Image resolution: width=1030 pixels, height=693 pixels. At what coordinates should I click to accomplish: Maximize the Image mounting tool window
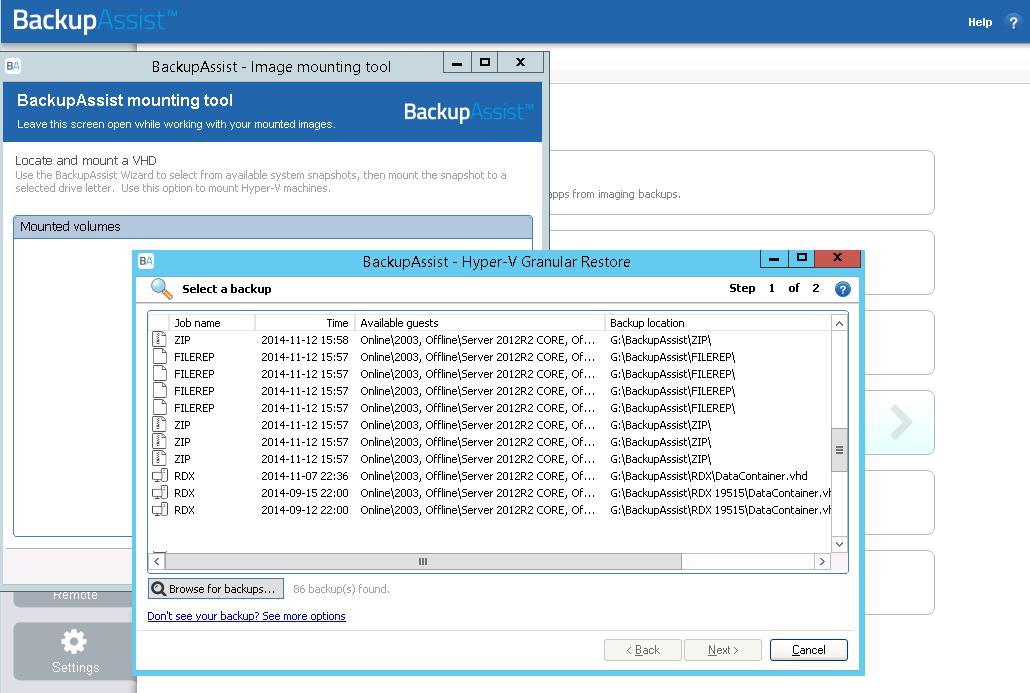pyautogui.click(x=485, y=62)
